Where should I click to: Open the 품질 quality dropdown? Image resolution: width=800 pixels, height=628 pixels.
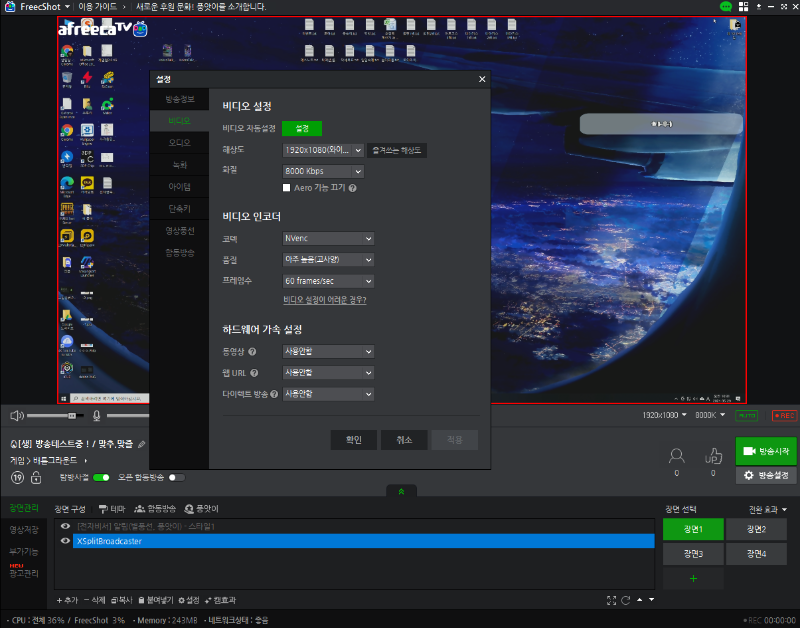pyautogui.click(x=328, y=260)
